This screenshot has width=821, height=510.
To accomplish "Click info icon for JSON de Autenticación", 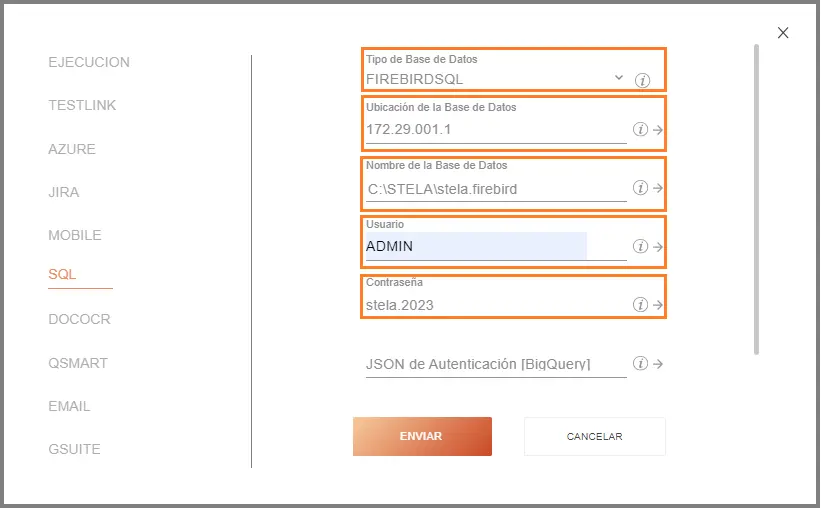I will tap(640, 364).
